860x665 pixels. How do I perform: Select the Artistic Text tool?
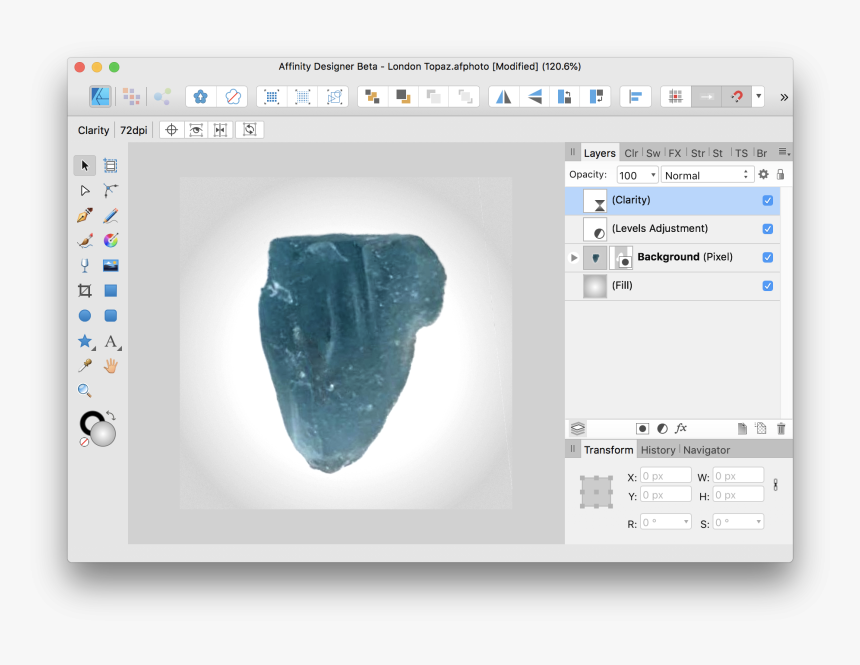108,341
